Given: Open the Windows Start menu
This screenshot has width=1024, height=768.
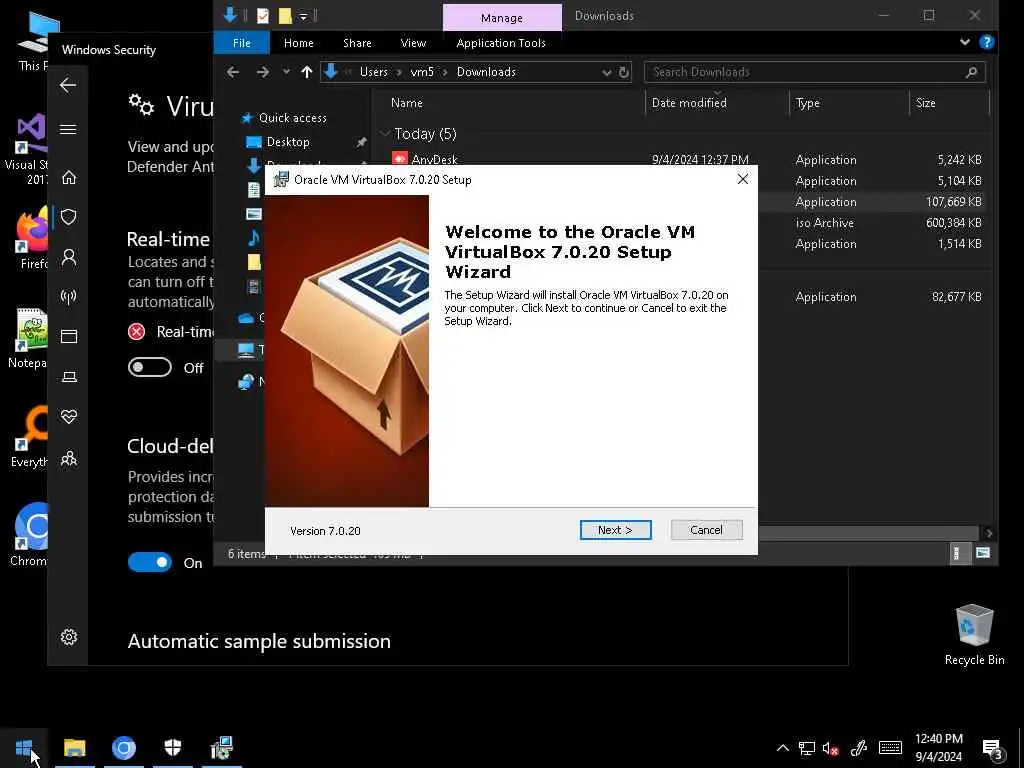Looking at the screenshot, I should coord(24,748).
